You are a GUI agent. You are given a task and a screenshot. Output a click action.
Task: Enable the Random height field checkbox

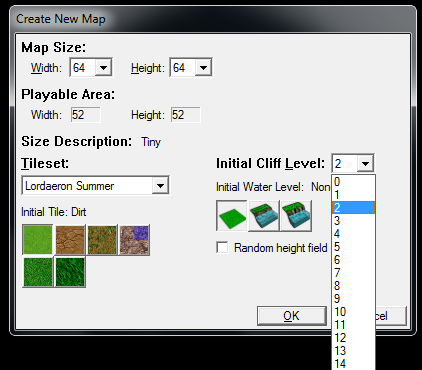tap(222, 248)
